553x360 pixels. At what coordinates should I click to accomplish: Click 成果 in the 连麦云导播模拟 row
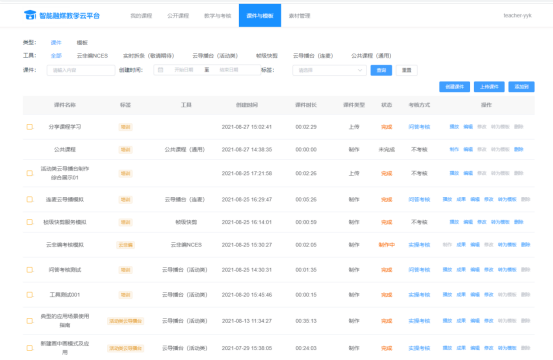coord(461,199)
